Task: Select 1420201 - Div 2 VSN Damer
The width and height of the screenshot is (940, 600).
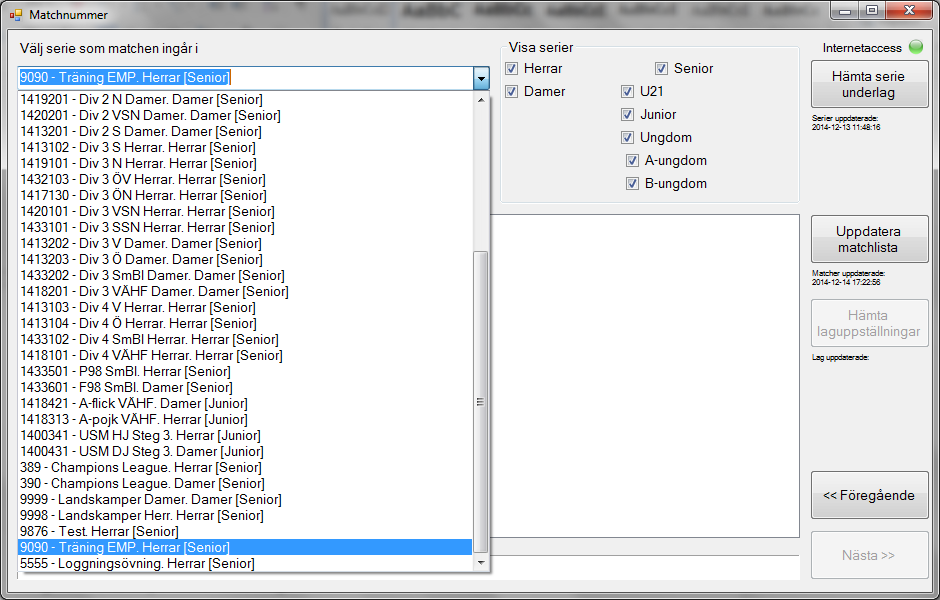Action: [x=245, y=116]
